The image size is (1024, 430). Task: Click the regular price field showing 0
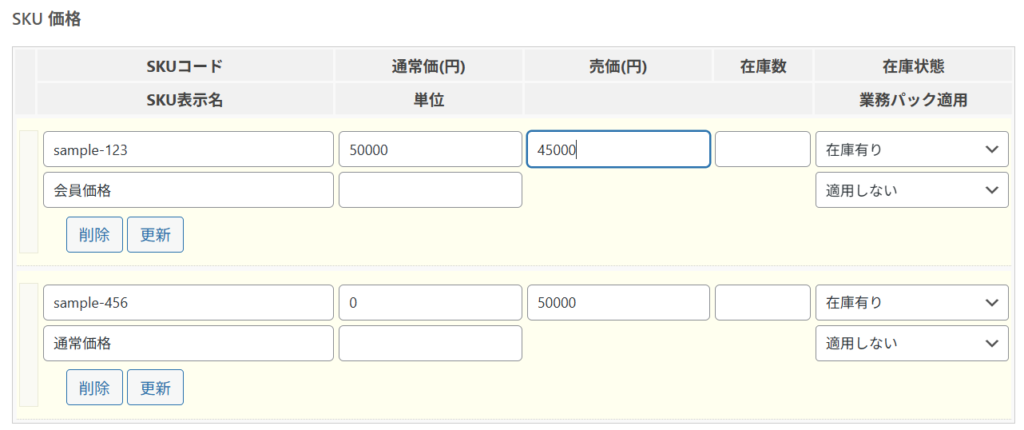(x=430, y=303)
